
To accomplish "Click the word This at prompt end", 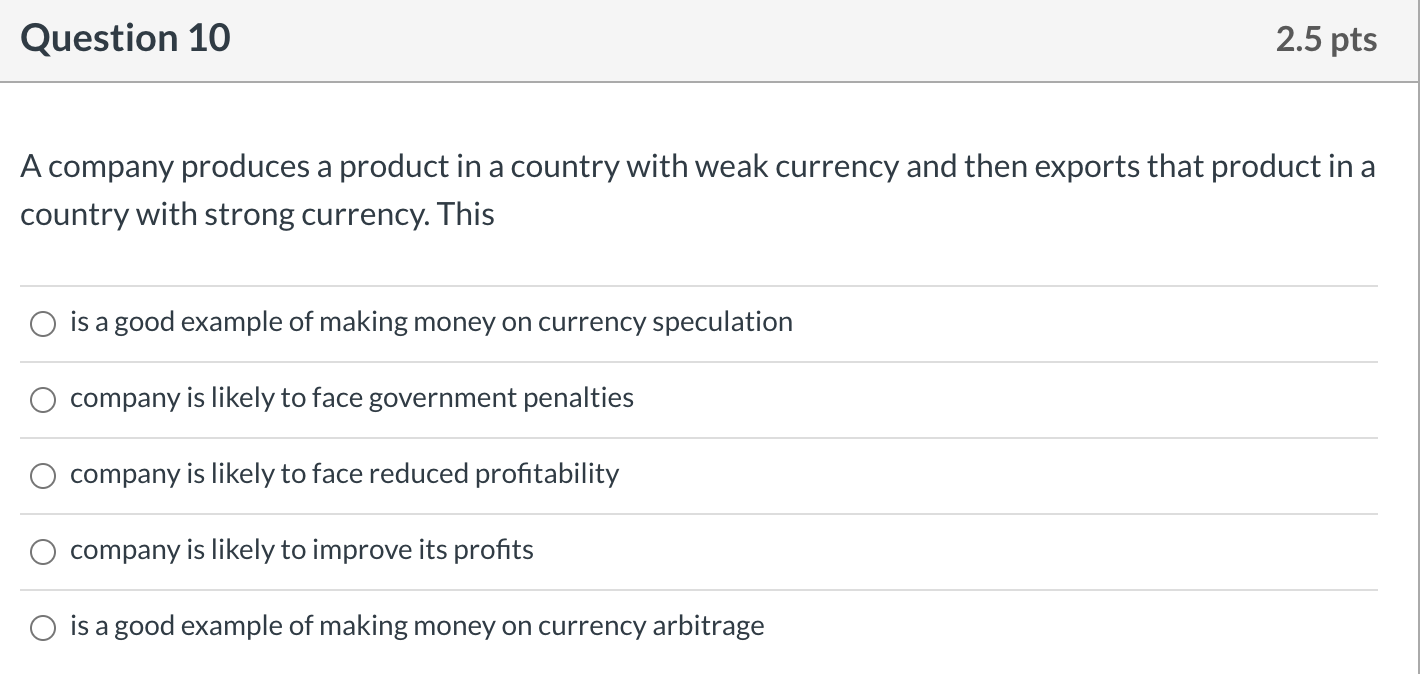I will coord(467,214).
